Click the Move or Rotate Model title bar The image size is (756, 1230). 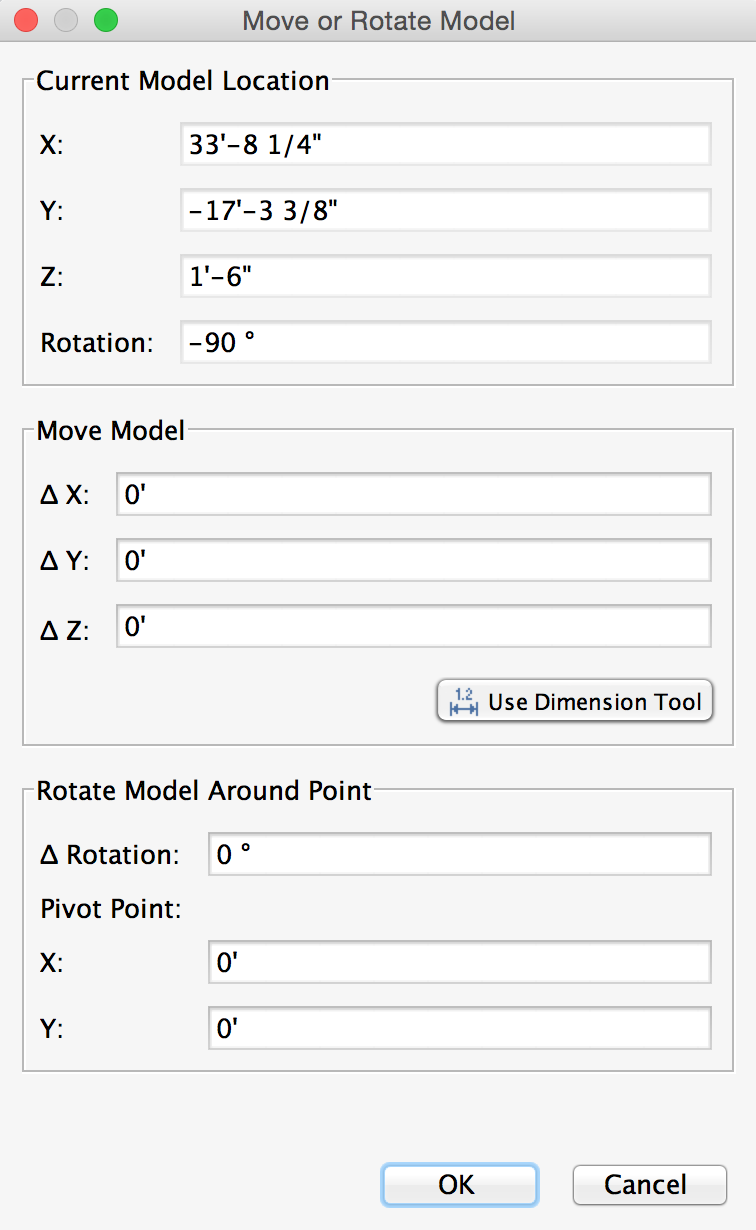pos(378,20)
